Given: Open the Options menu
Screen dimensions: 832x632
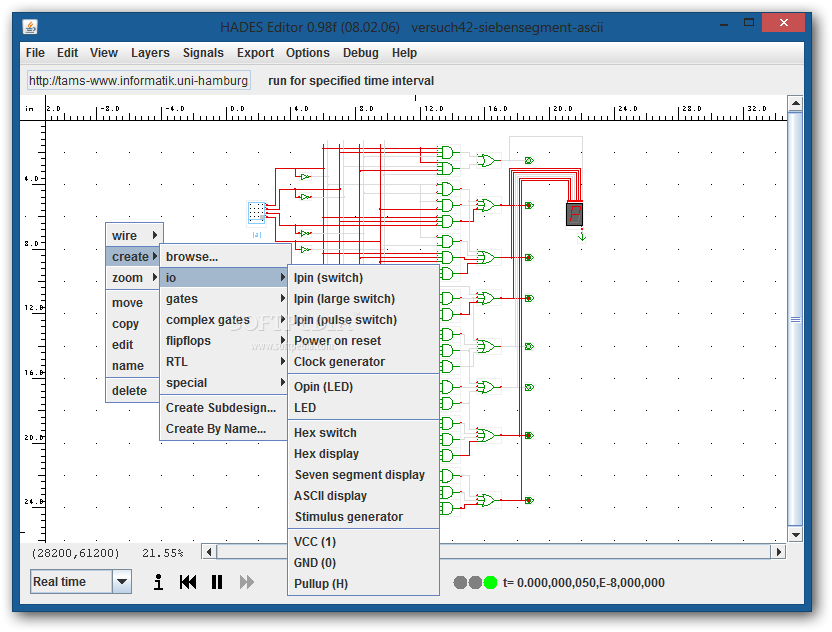Looking at the screenshot, I should click(x=308, y=53).
